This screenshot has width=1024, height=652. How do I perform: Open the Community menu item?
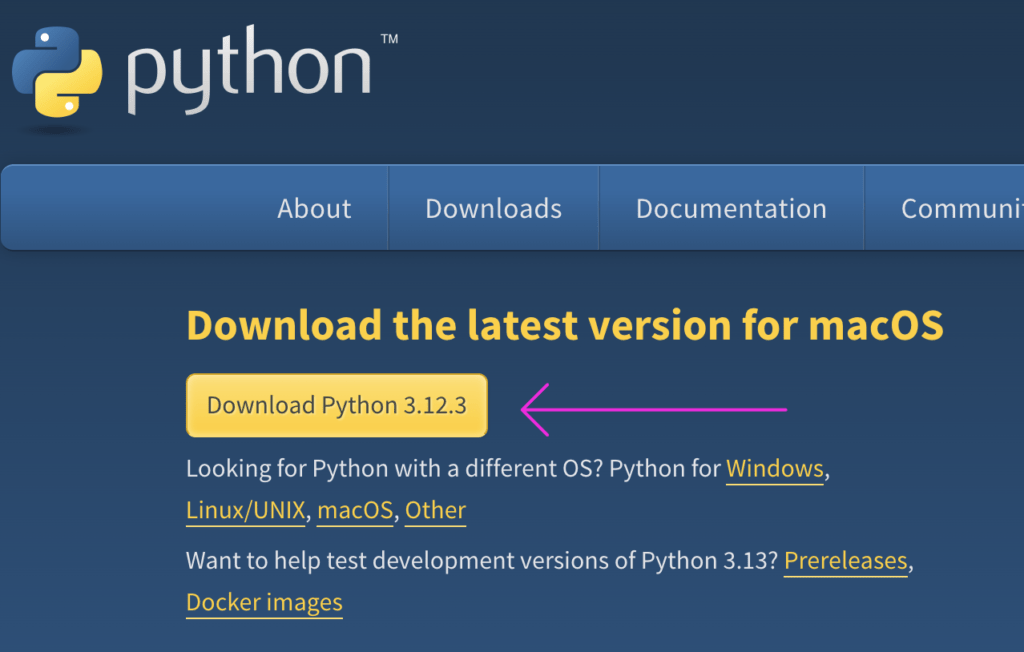point(962,208)
